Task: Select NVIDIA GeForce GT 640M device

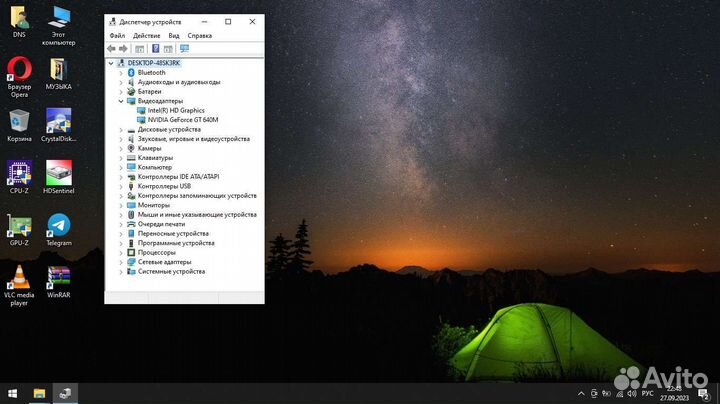Action: [182, 120]
